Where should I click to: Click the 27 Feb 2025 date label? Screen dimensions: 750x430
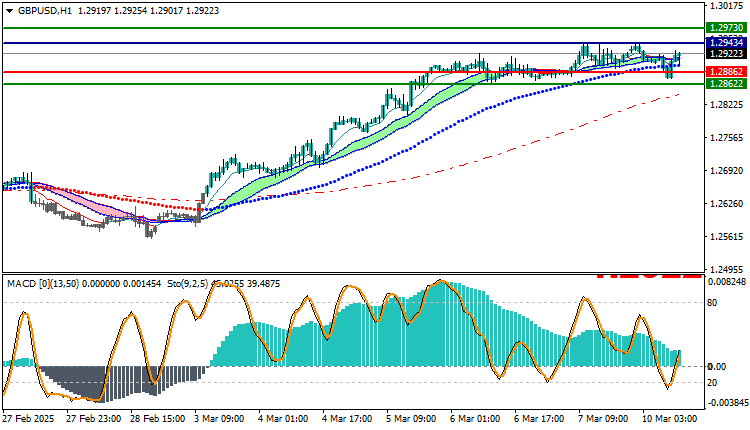coord(28,419)
